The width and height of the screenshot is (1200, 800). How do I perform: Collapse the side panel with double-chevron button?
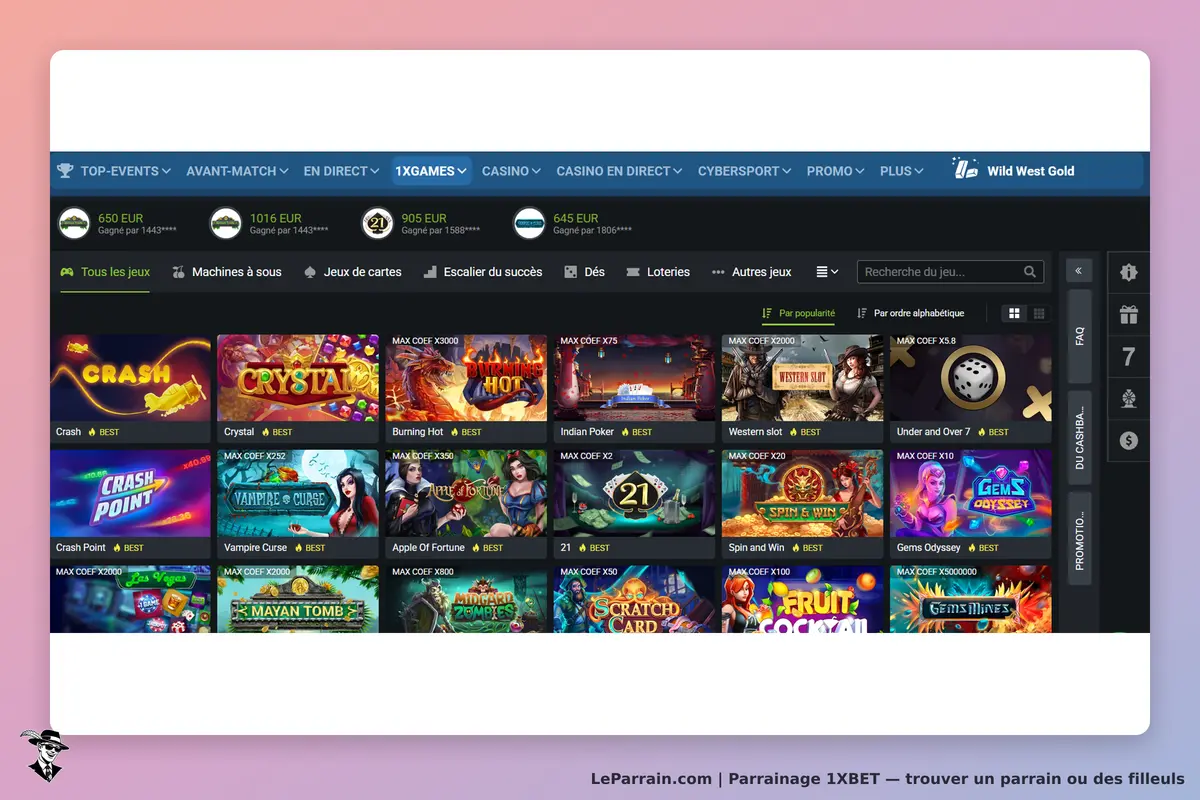point(1079,271)
